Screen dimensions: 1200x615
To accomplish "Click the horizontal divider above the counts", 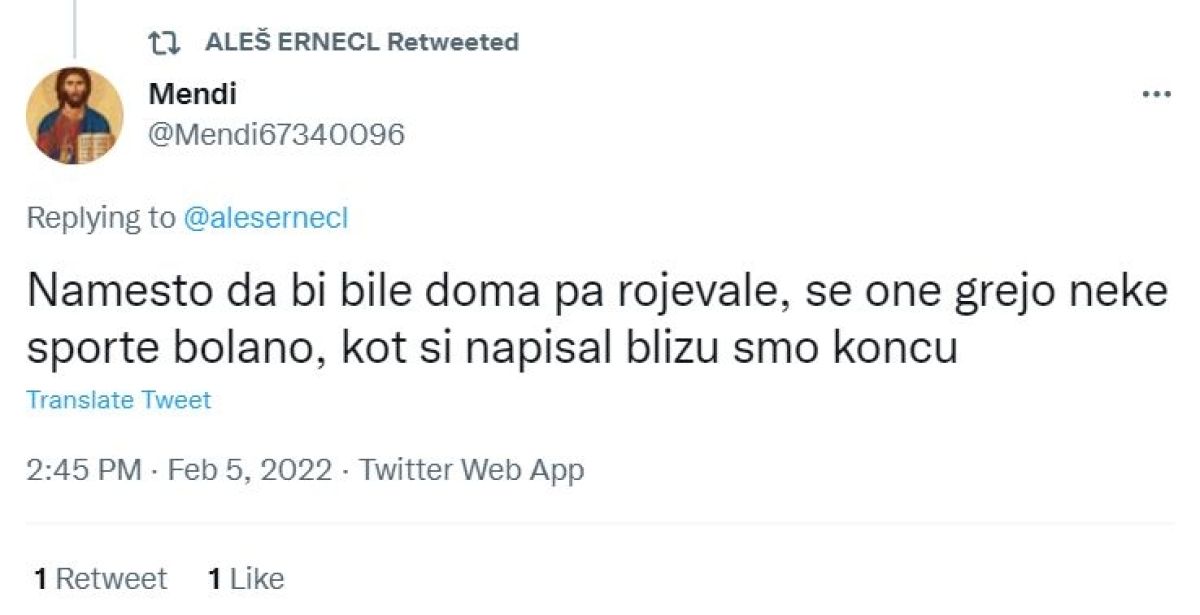I will [x=600, y=523].
